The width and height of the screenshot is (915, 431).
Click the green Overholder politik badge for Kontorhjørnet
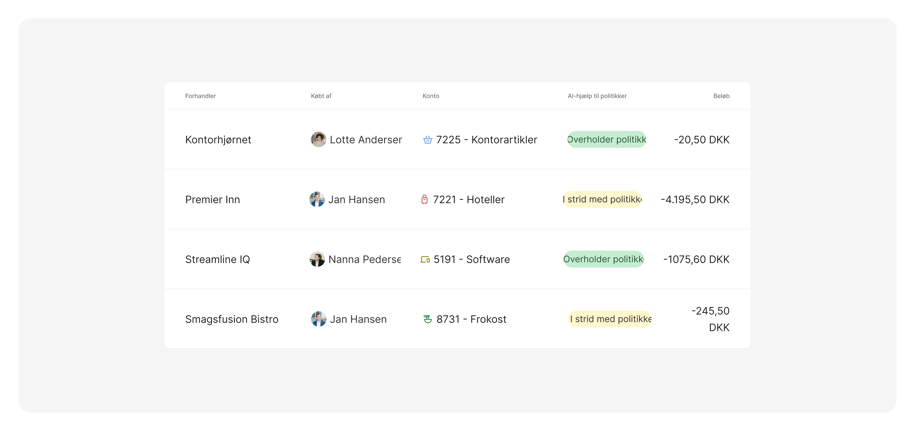pos(606,140)
